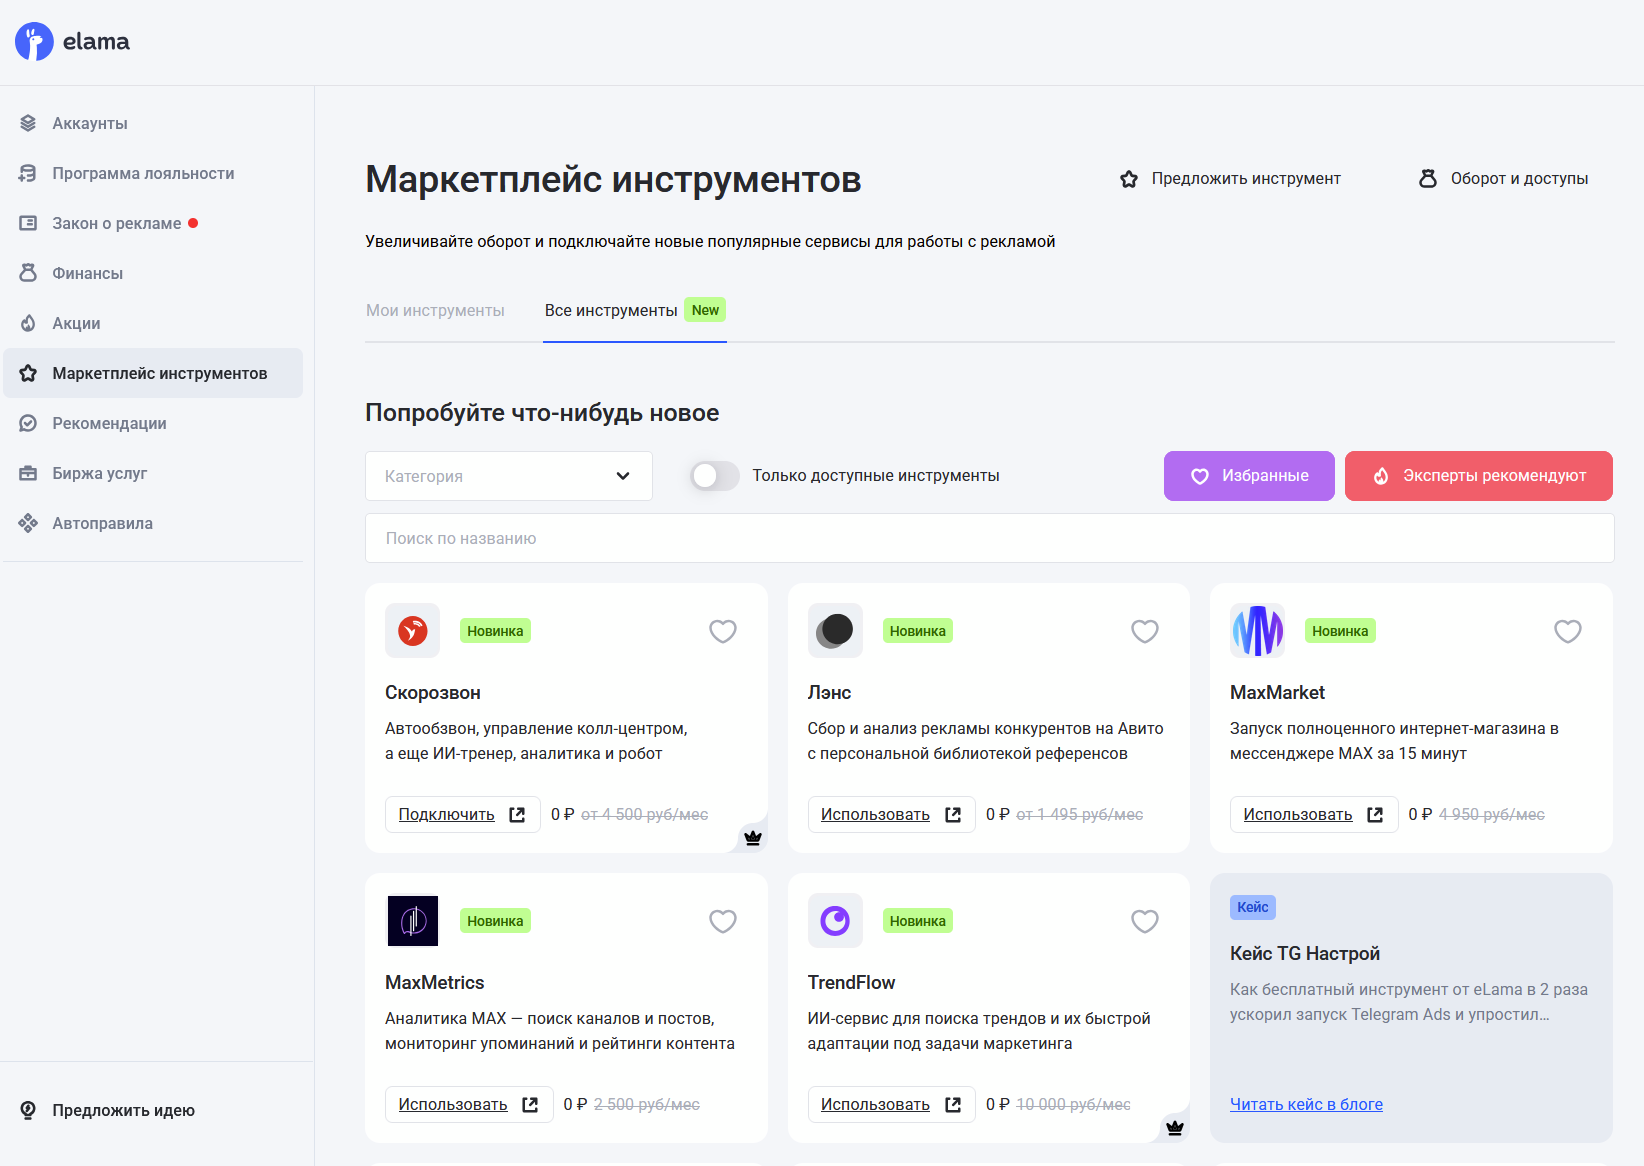This screenshot has width=1644, height=1166.
Task: Click Использовать for MaxMarket
Action: [x=1313, y=815]
